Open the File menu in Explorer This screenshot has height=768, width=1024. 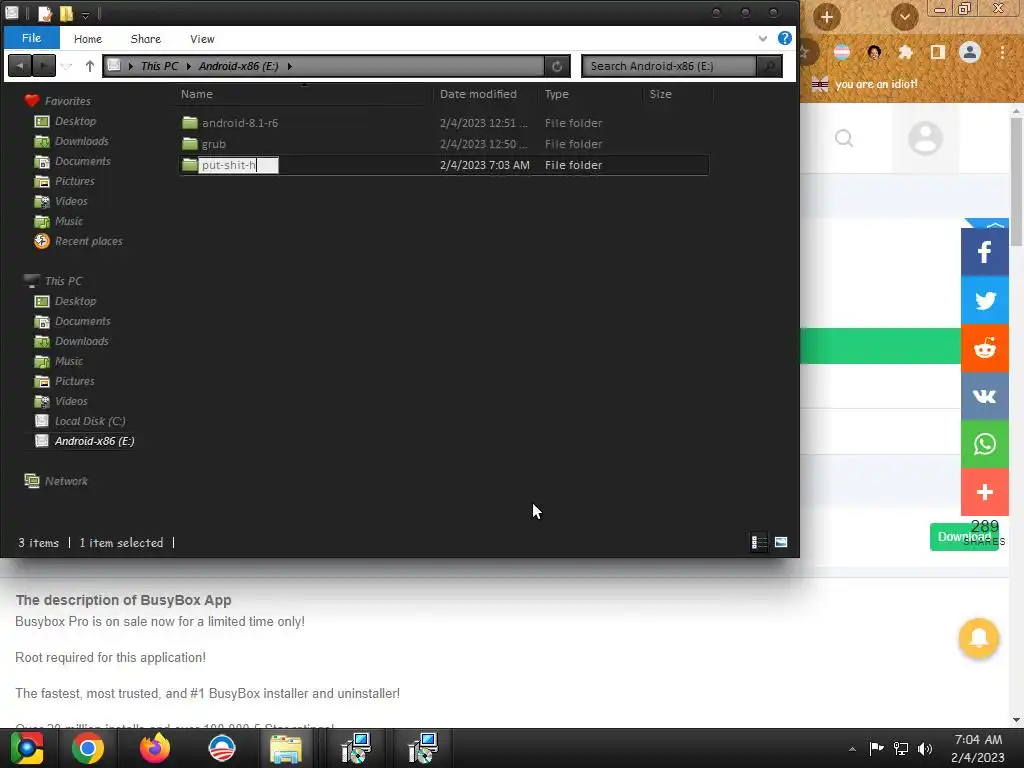point(31,38)
